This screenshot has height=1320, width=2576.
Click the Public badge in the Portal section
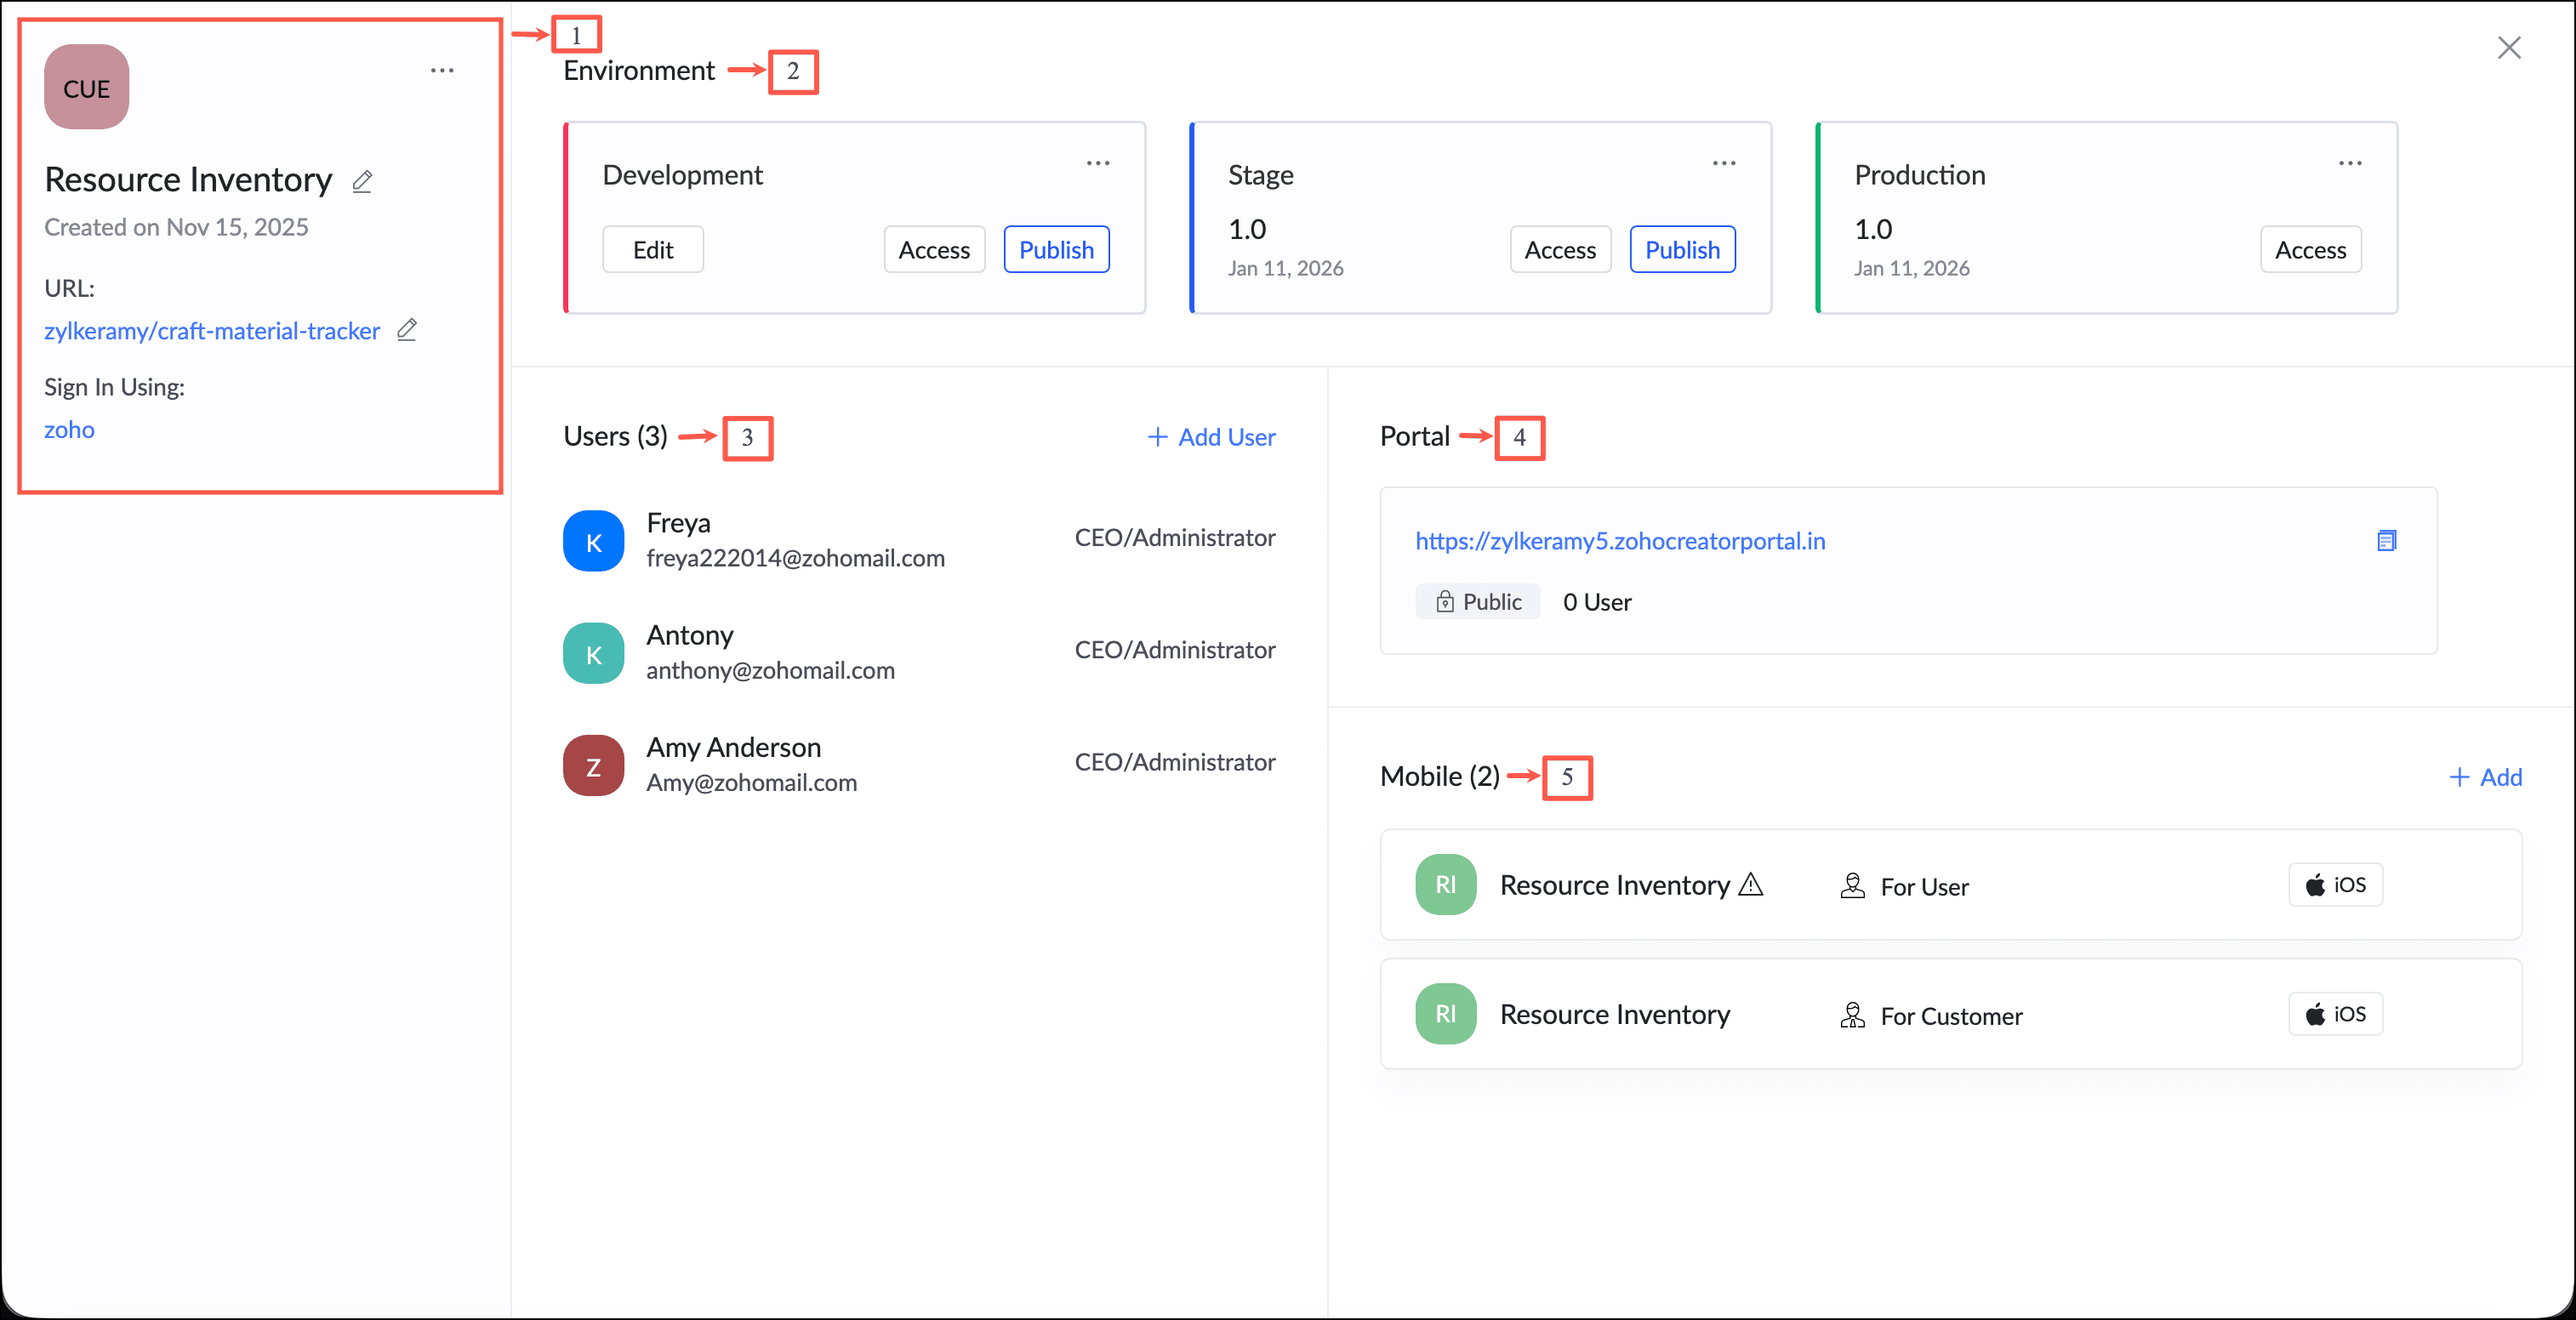click(x=1477, y=602)
